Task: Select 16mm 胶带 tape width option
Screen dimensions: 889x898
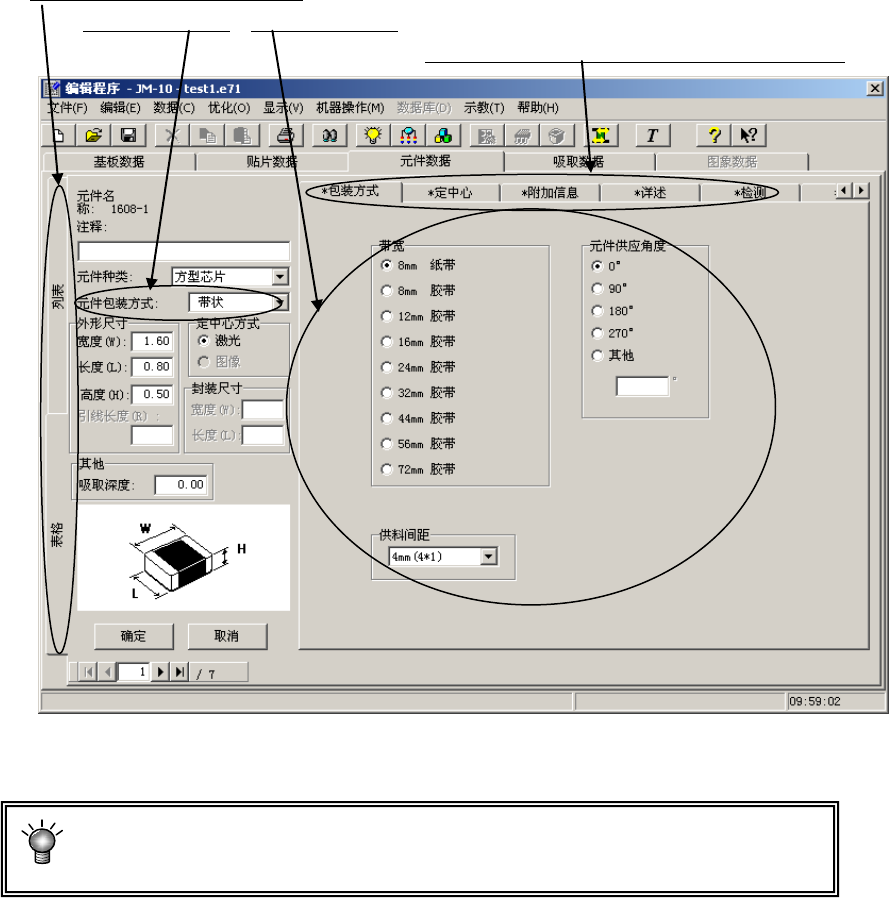Action: pyautogui.click(x=418, y=342)
